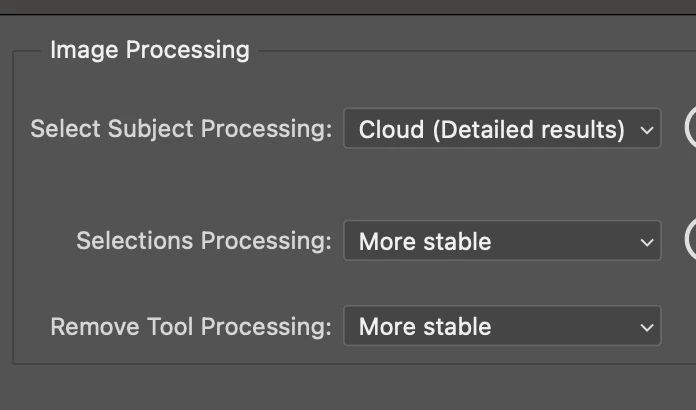The width and height of the screenshot is (696, 410).
Task: Click the "Image Processing" section heading
Action: 150,50
